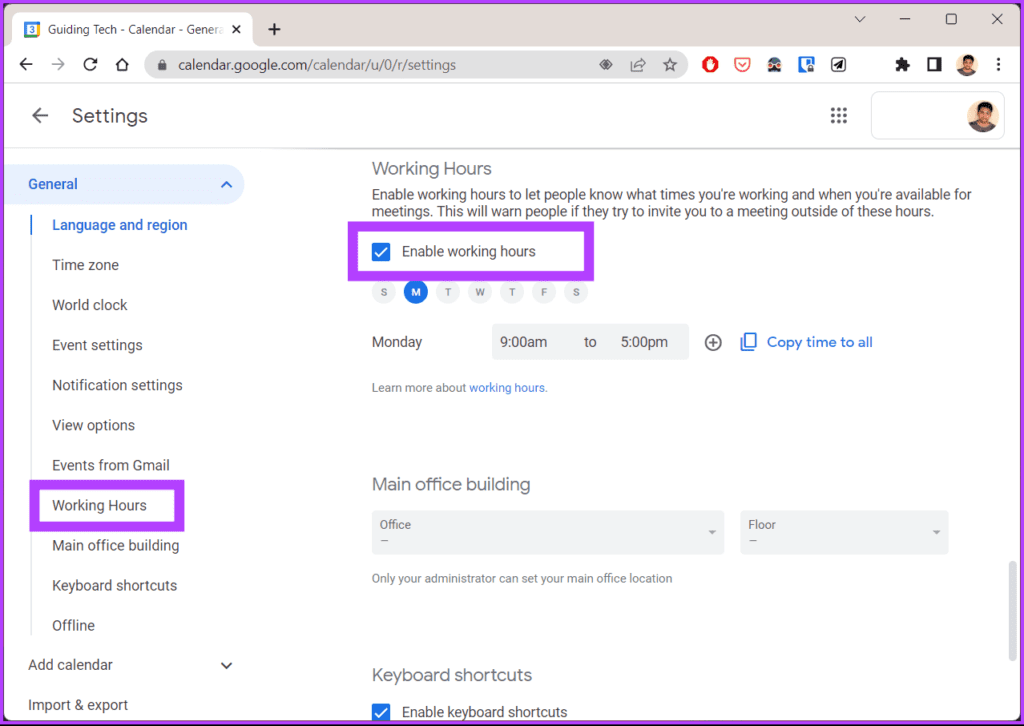
Task: Open Notification settings in sidebar
Action: (x=118, y=385)
